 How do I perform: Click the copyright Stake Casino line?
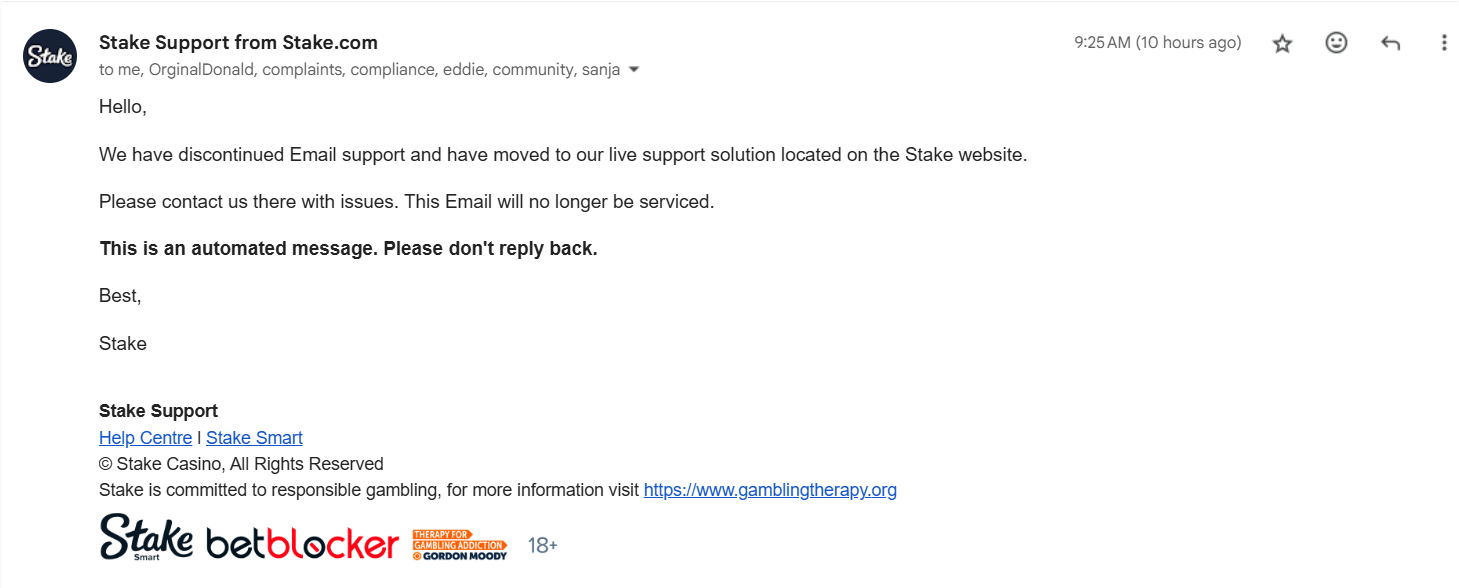(241, 464)
